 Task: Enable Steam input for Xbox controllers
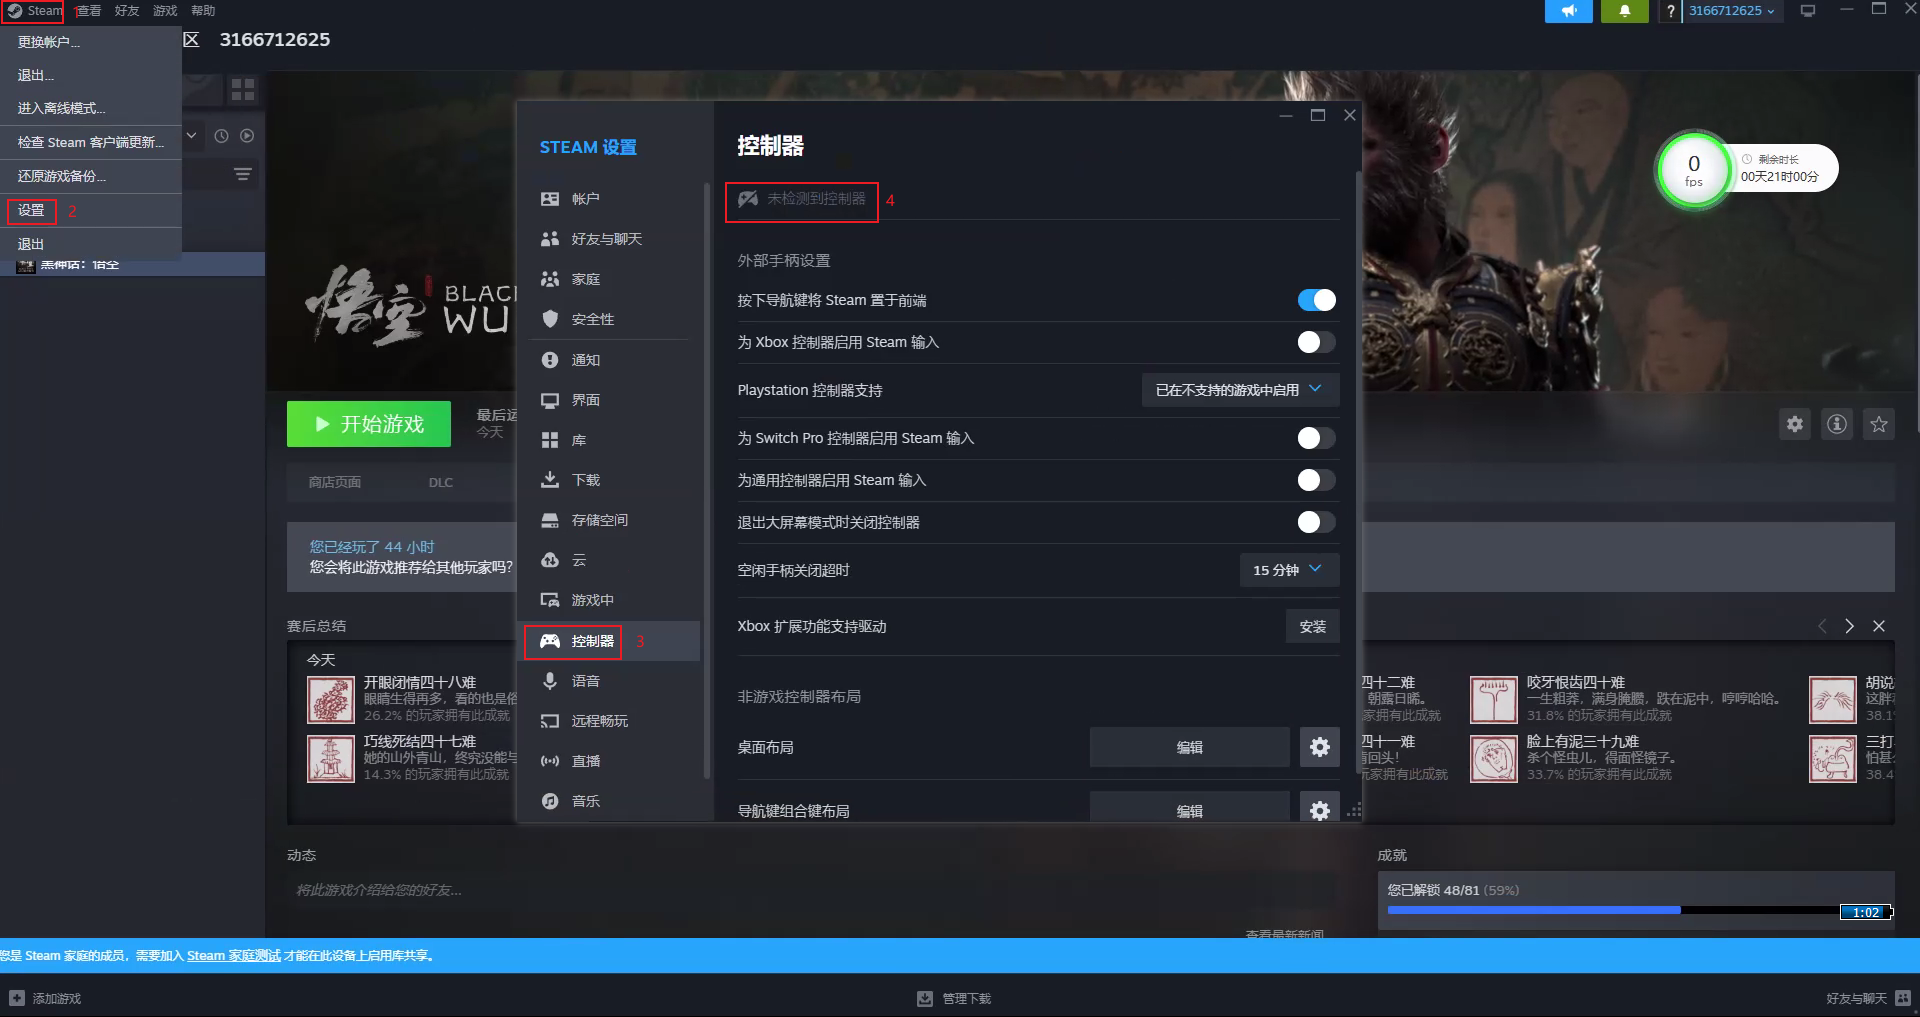pyautogui.click(x=1316, y=342)
